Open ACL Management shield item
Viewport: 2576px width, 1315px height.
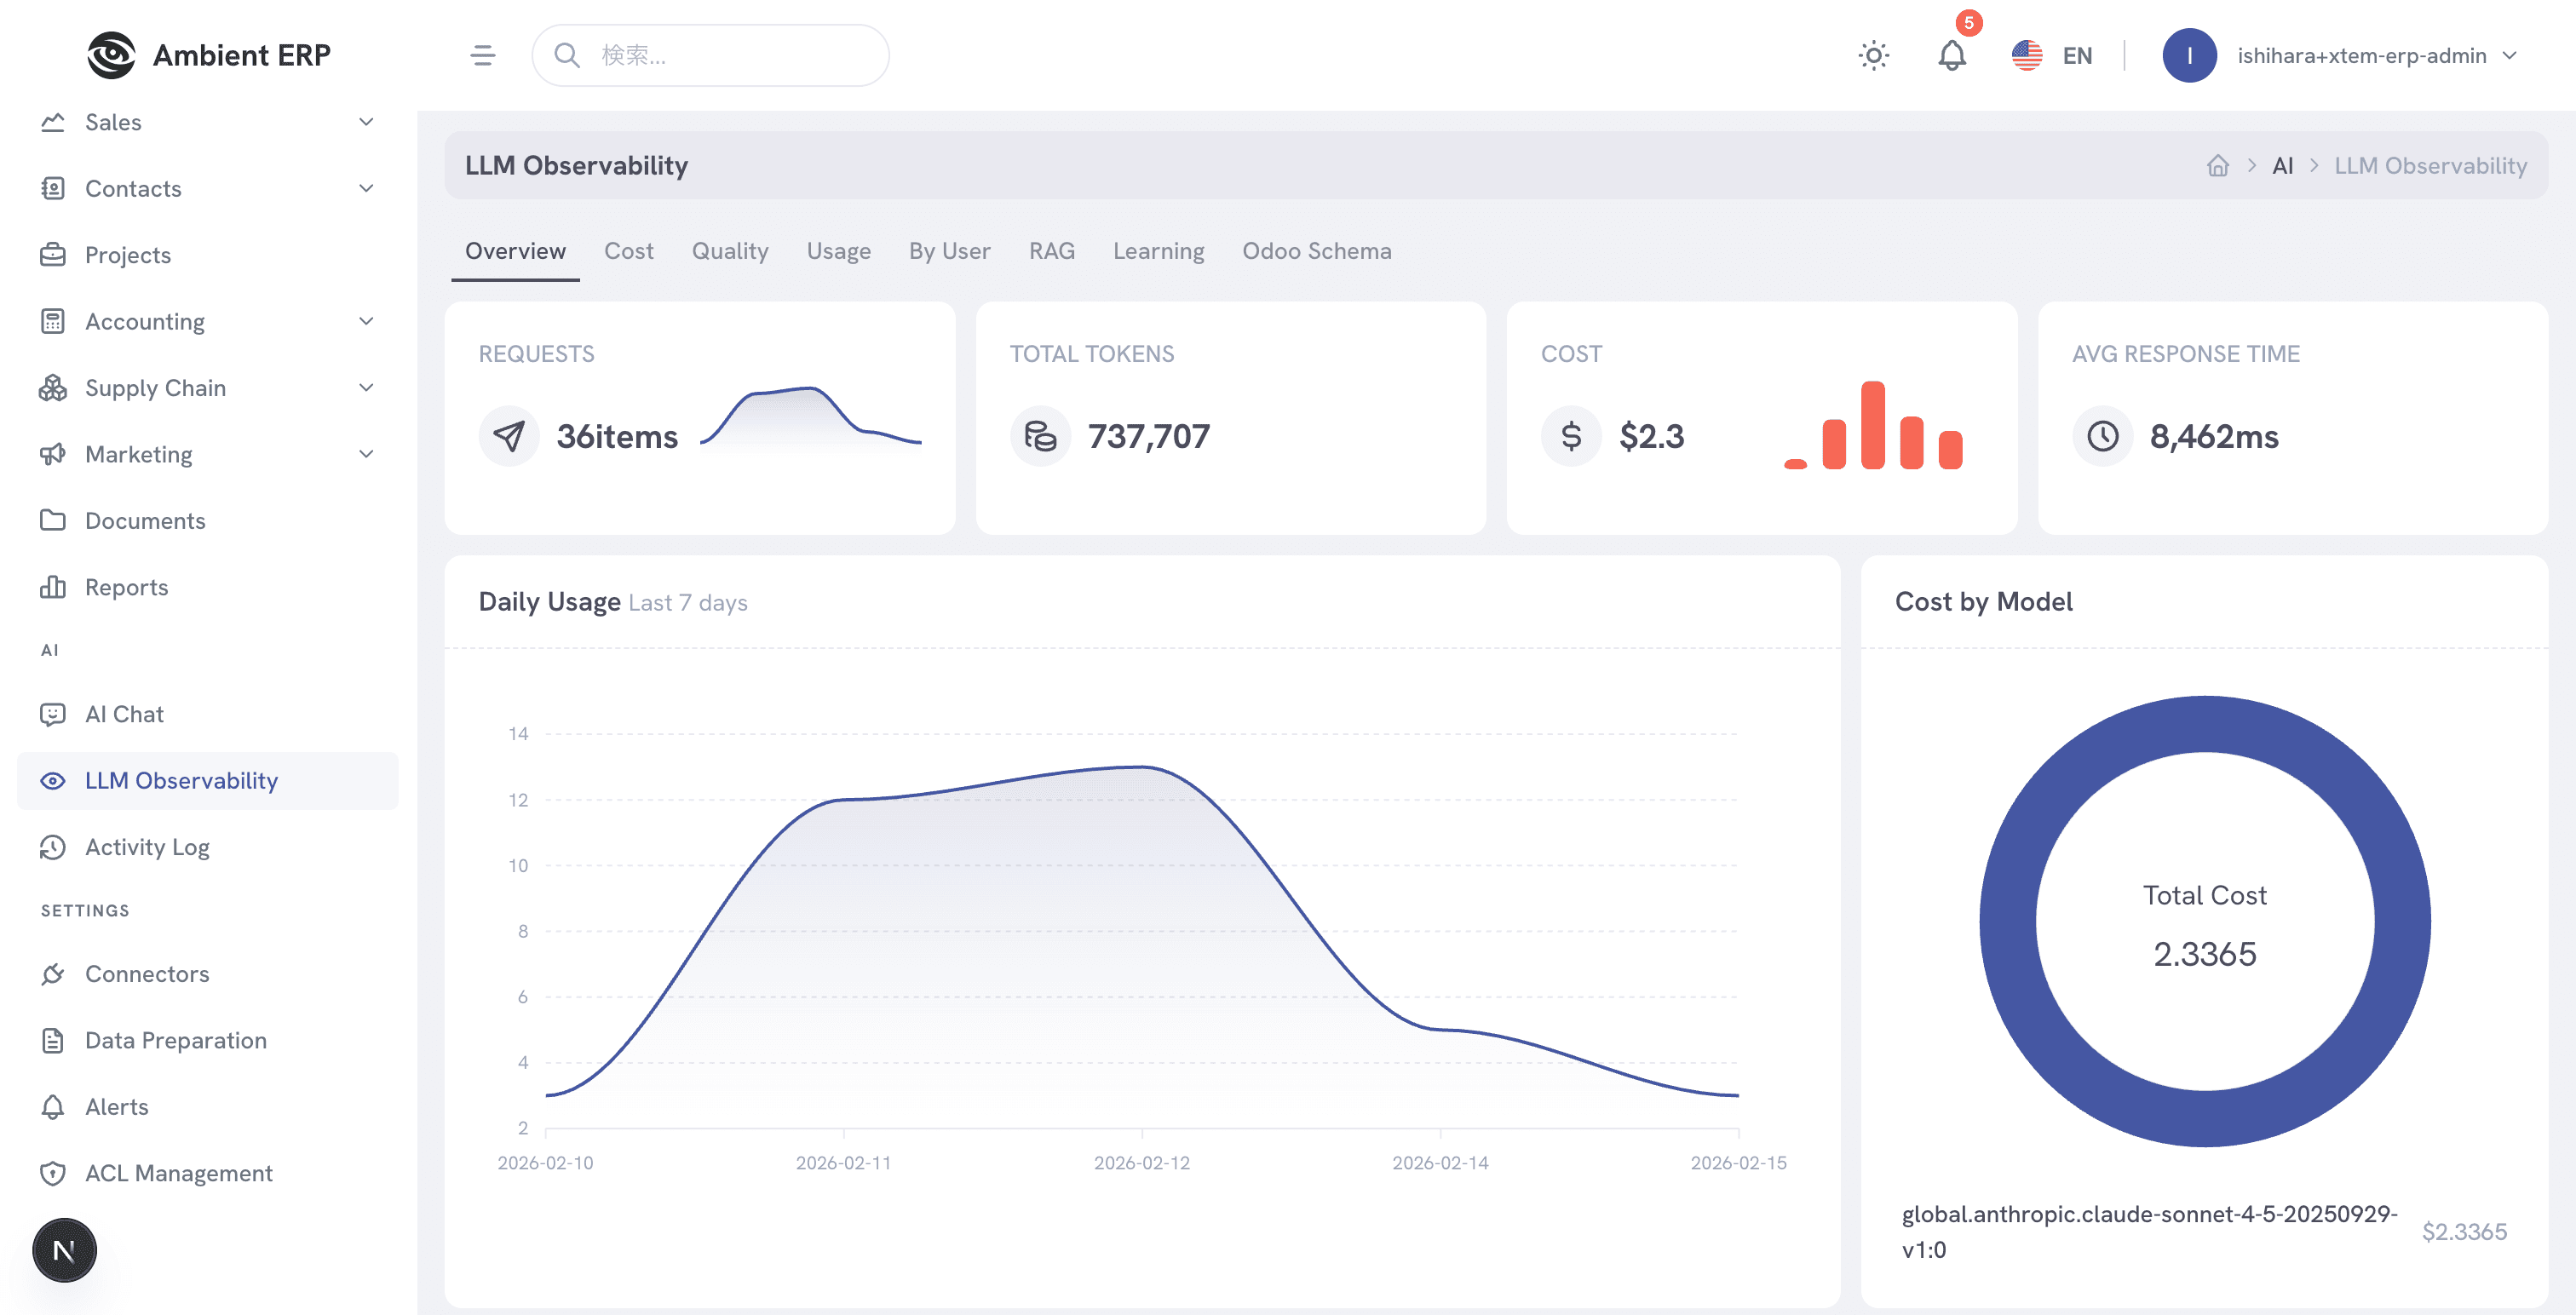coord(178,1173)
